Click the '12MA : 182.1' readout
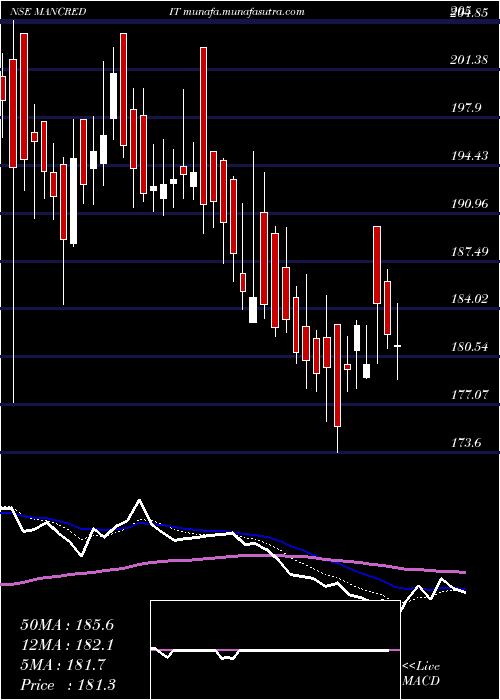Image resolution: width=500 pixels, height=700 pixels. point(67,645)
